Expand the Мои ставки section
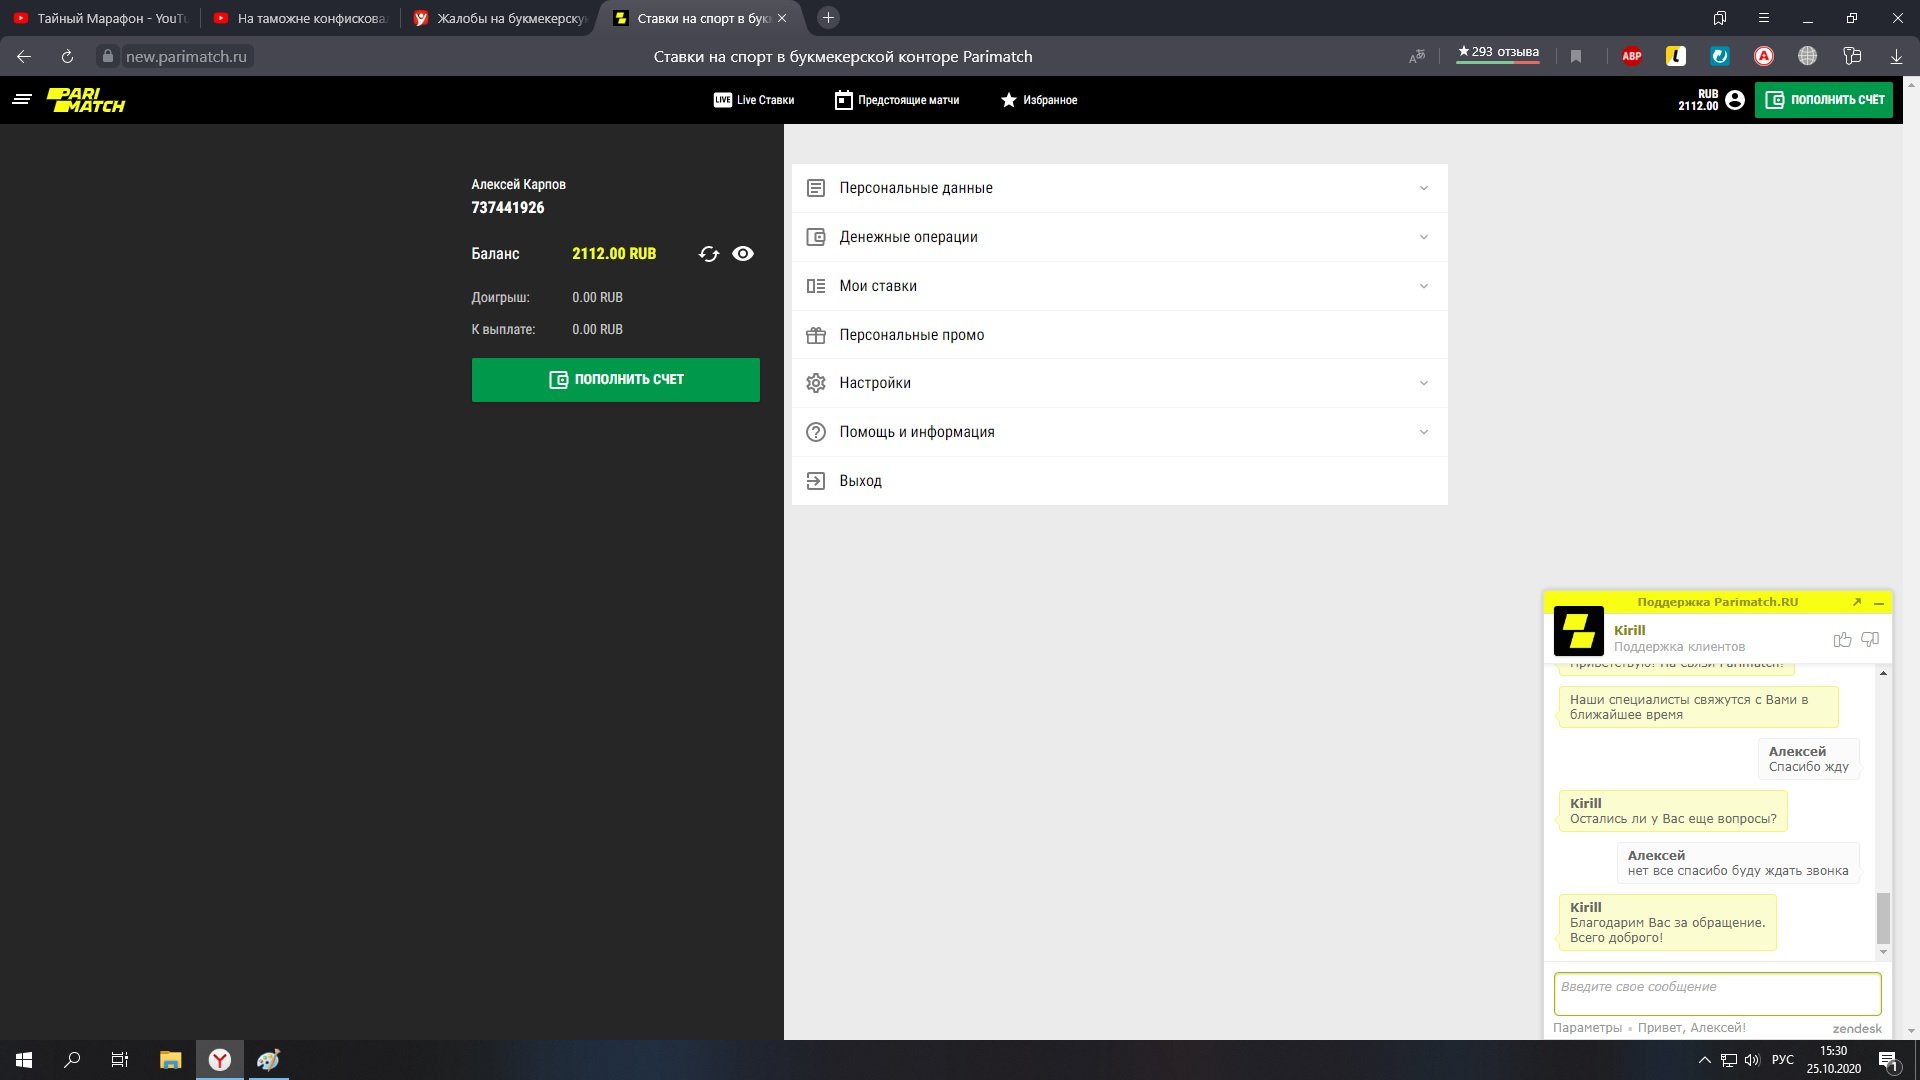 coord(1119,286)
